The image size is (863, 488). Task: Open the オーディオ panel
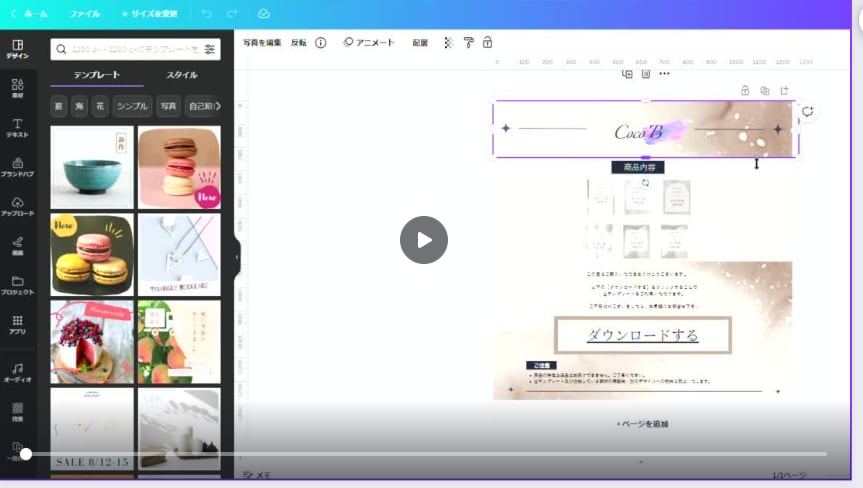tap(18, 372)
